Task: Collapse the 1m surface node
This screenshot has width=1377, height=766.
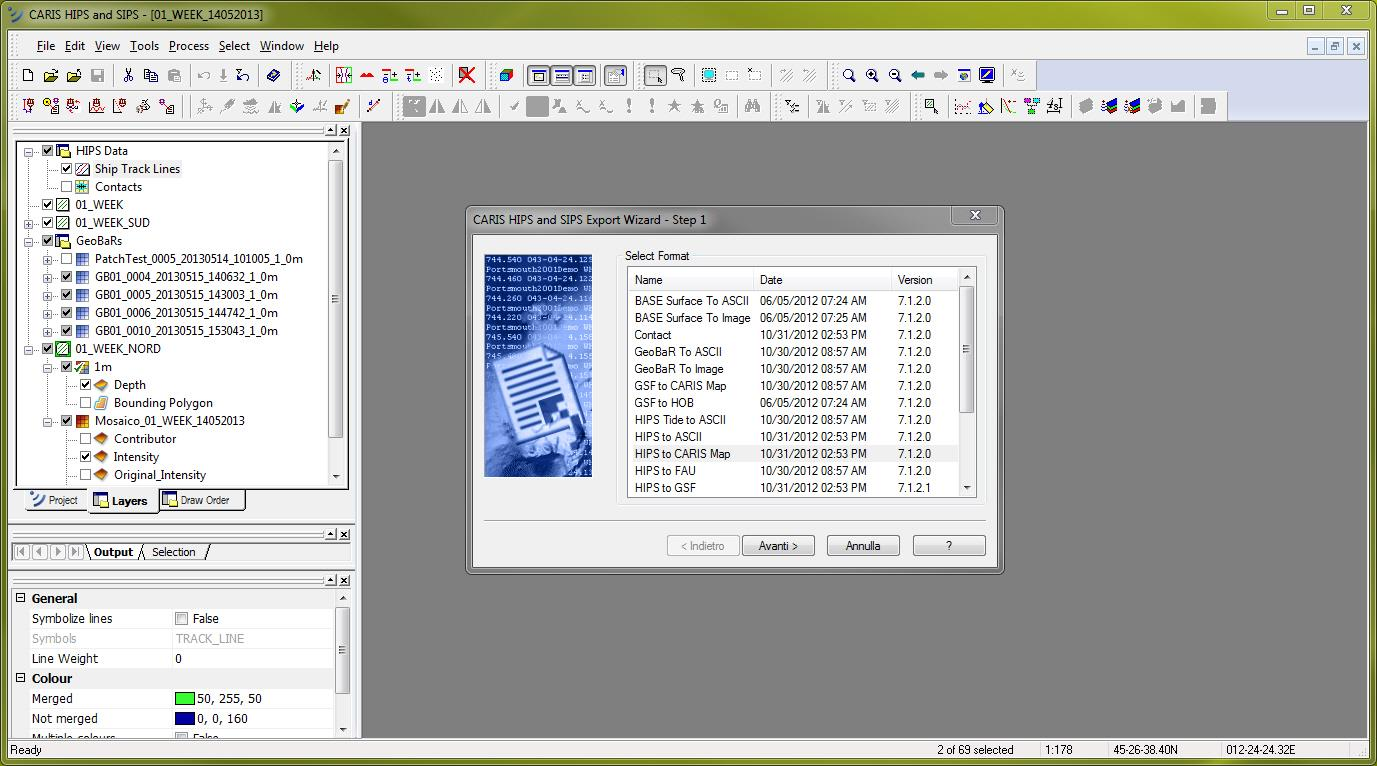Action: coord(48,367)
